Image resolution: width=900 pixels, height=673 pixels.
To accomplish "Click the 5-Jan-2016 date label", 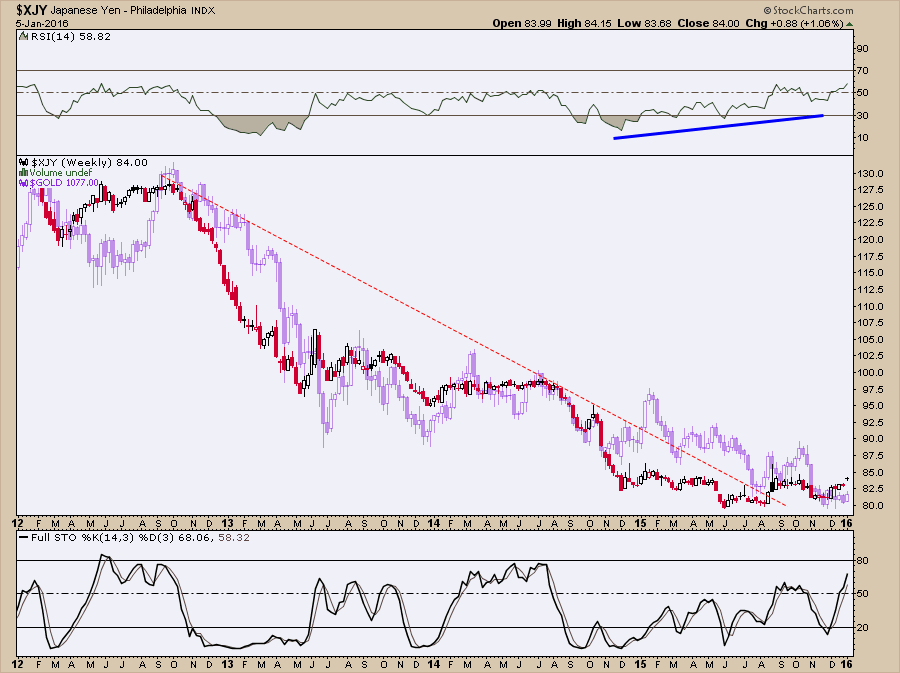I will pos(42,24).
